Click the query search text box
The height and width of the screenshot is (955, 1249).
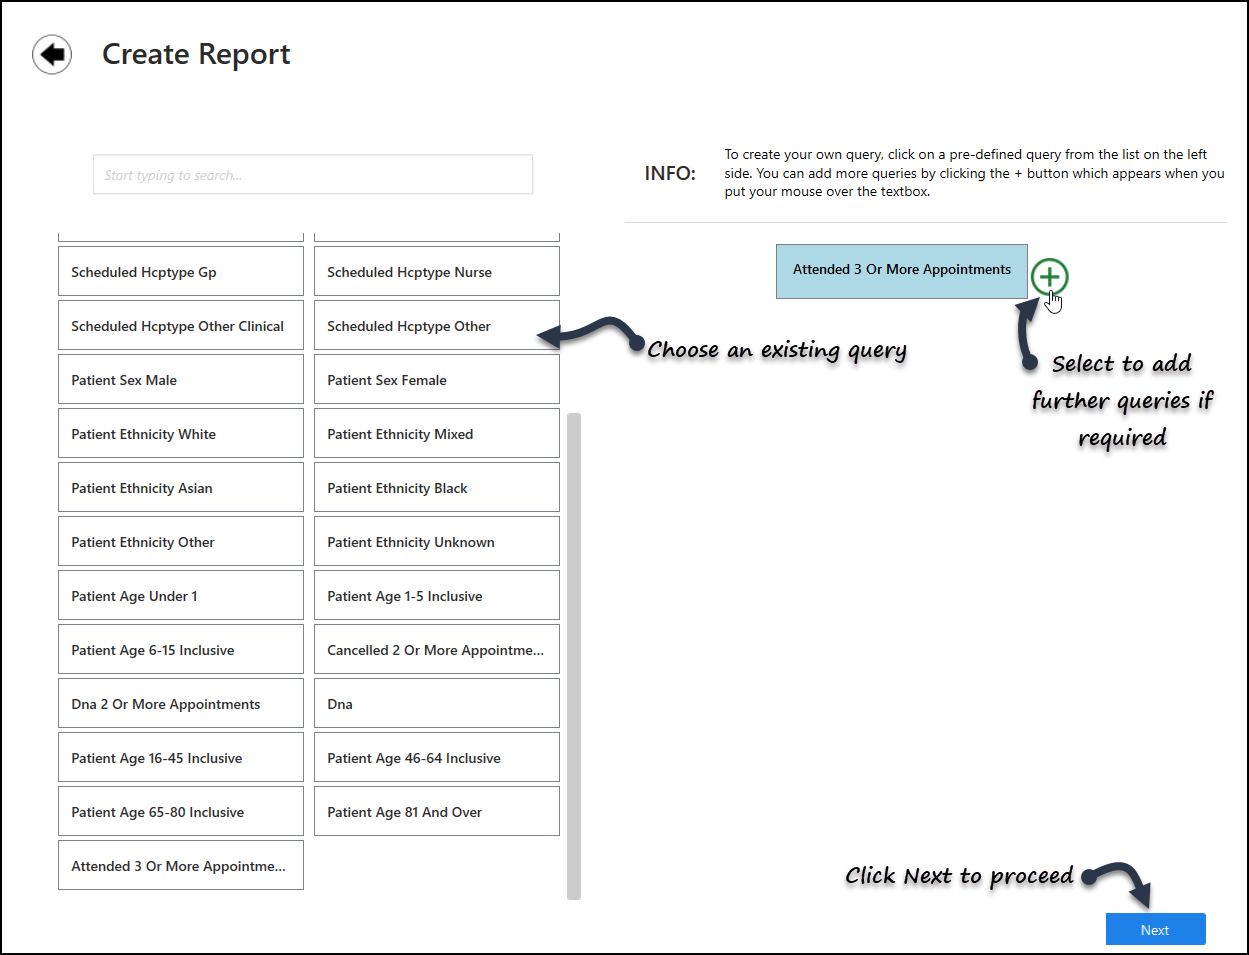point(312,175)
